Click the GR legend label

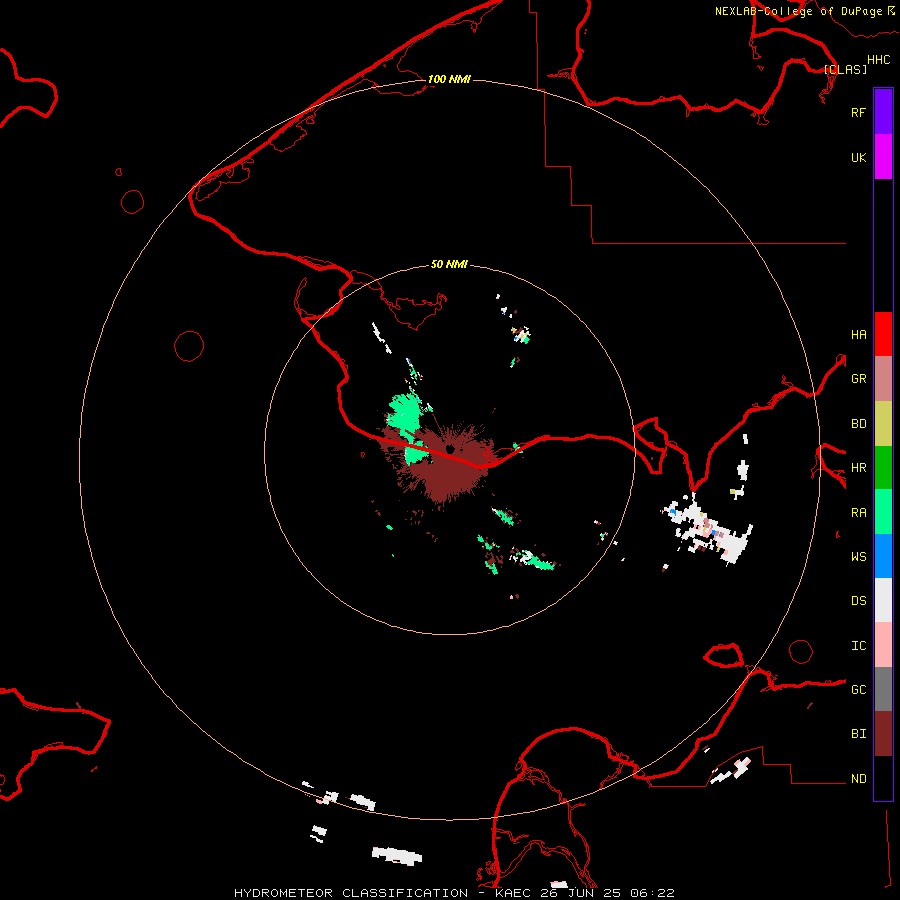pos(859,379)
